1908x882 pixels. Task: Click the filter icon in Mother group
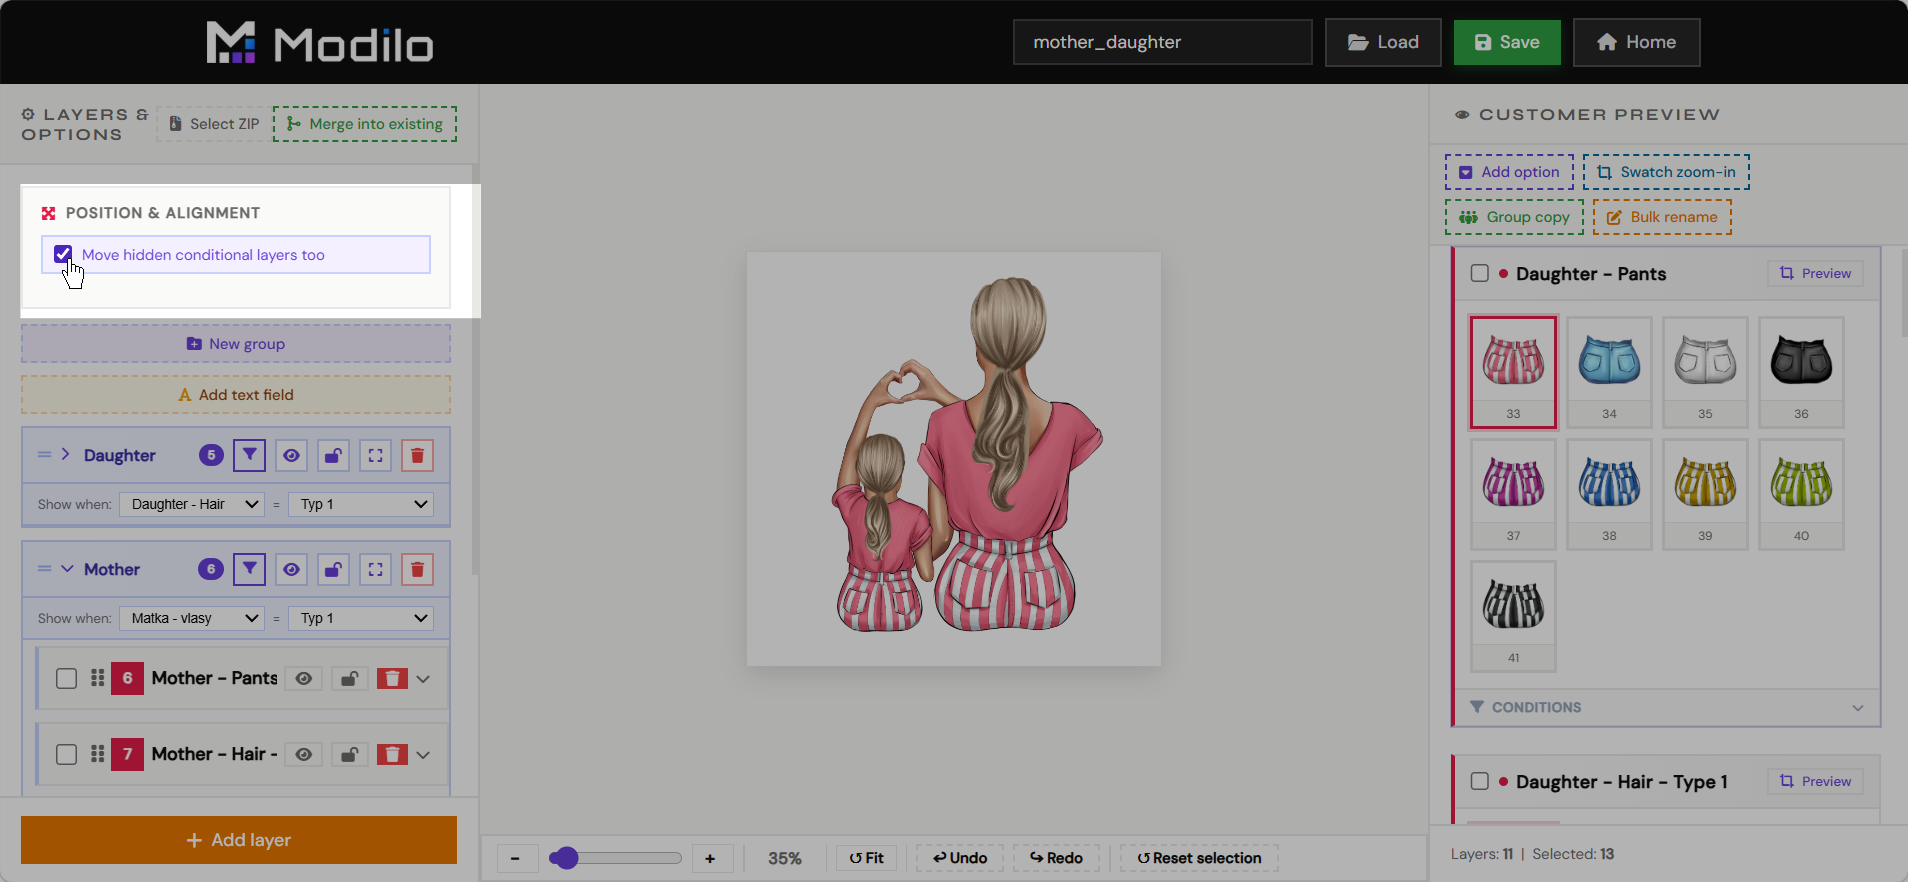[x=249, y=569]
